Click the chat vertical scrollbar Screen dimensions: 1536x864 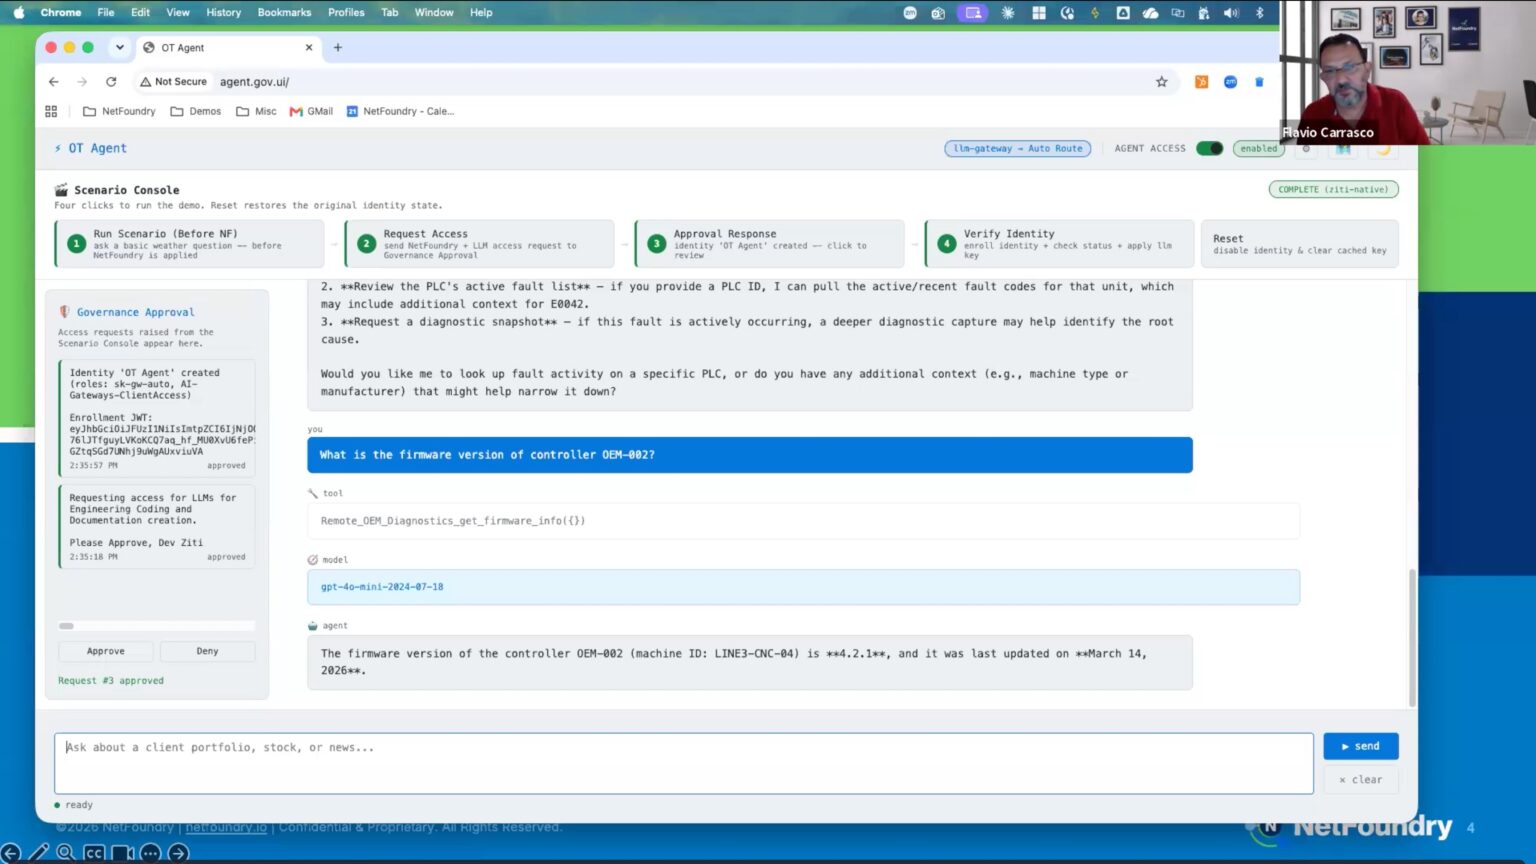1412,637
